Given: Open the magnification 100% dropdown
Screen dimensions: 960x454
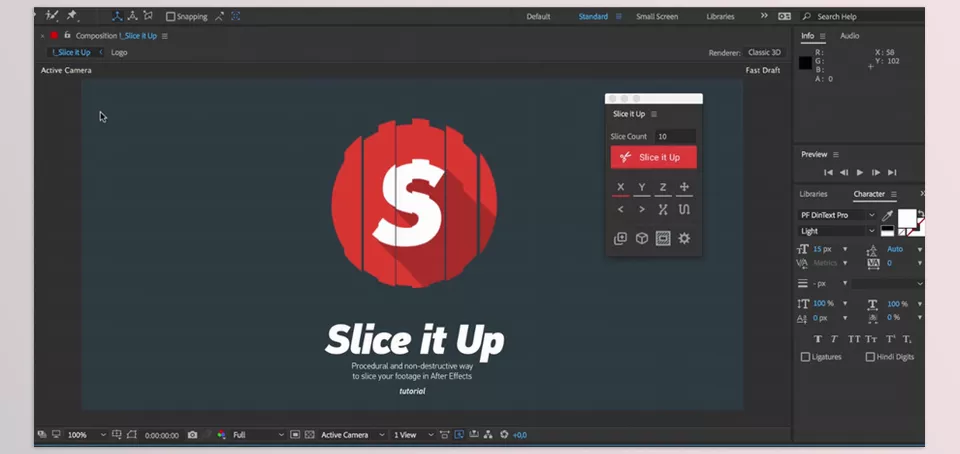Looking at the screenshot, I should coord(86,435).
